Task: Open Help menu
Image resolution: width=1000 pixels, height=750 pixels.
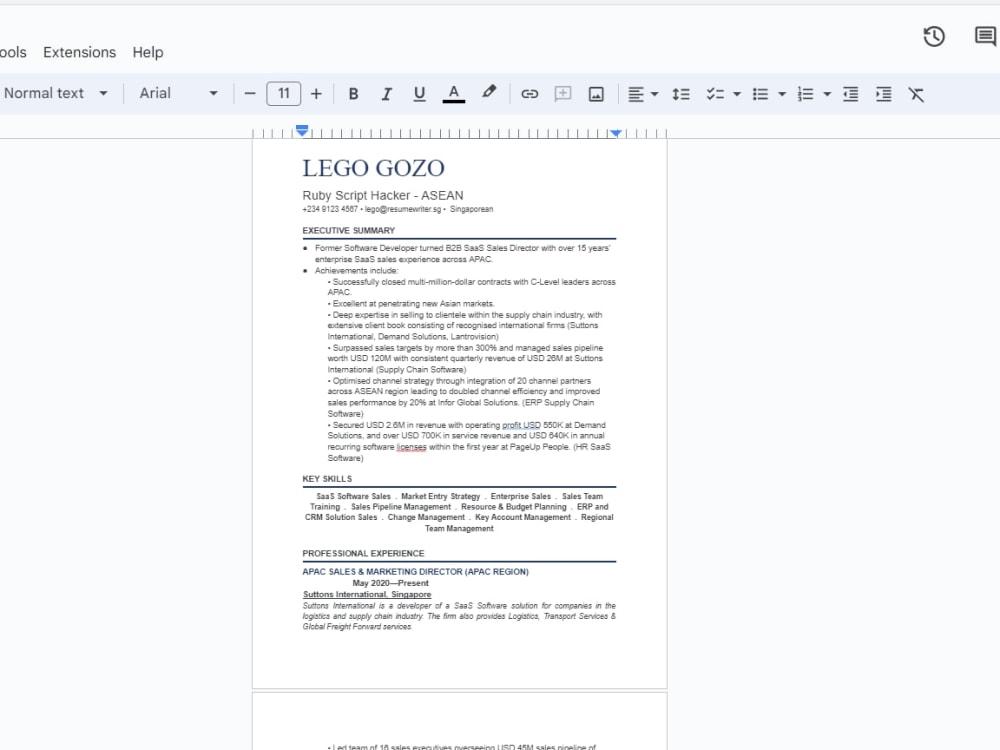Action: (x=148, y=52)
